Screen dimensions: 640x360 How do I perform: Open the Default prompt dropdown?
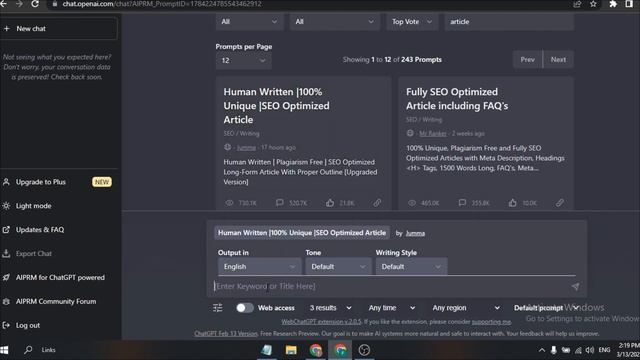(546, 308)
